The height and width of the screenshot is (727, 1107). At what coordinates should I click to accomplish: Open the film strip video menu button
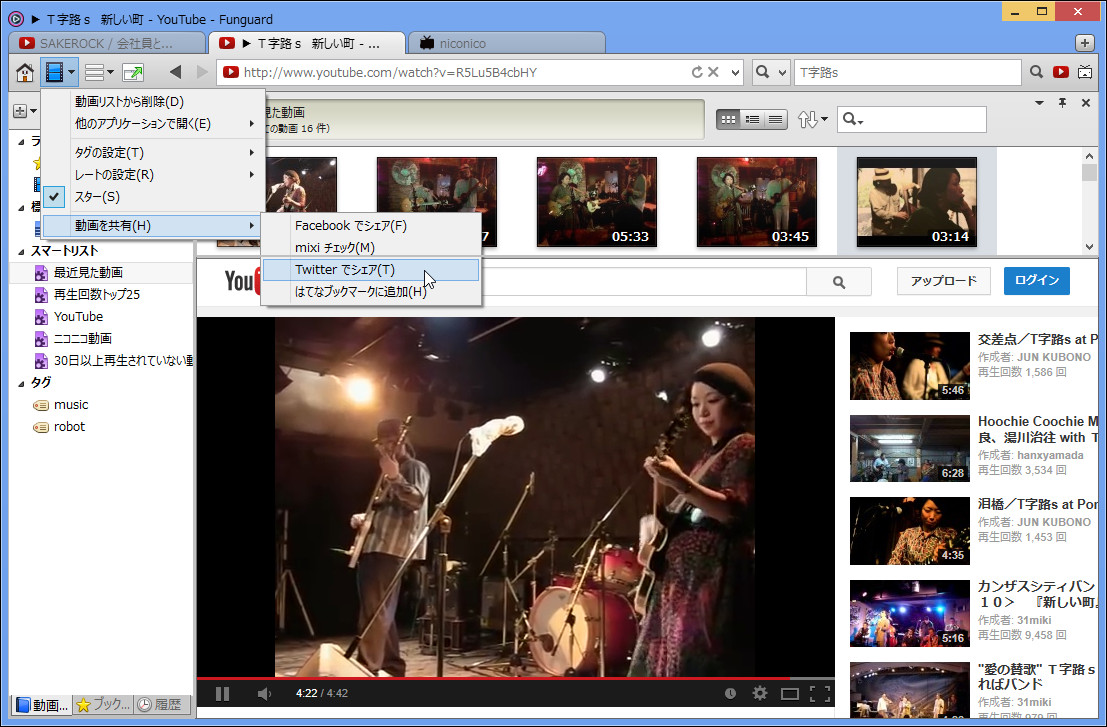coord(59,72)
